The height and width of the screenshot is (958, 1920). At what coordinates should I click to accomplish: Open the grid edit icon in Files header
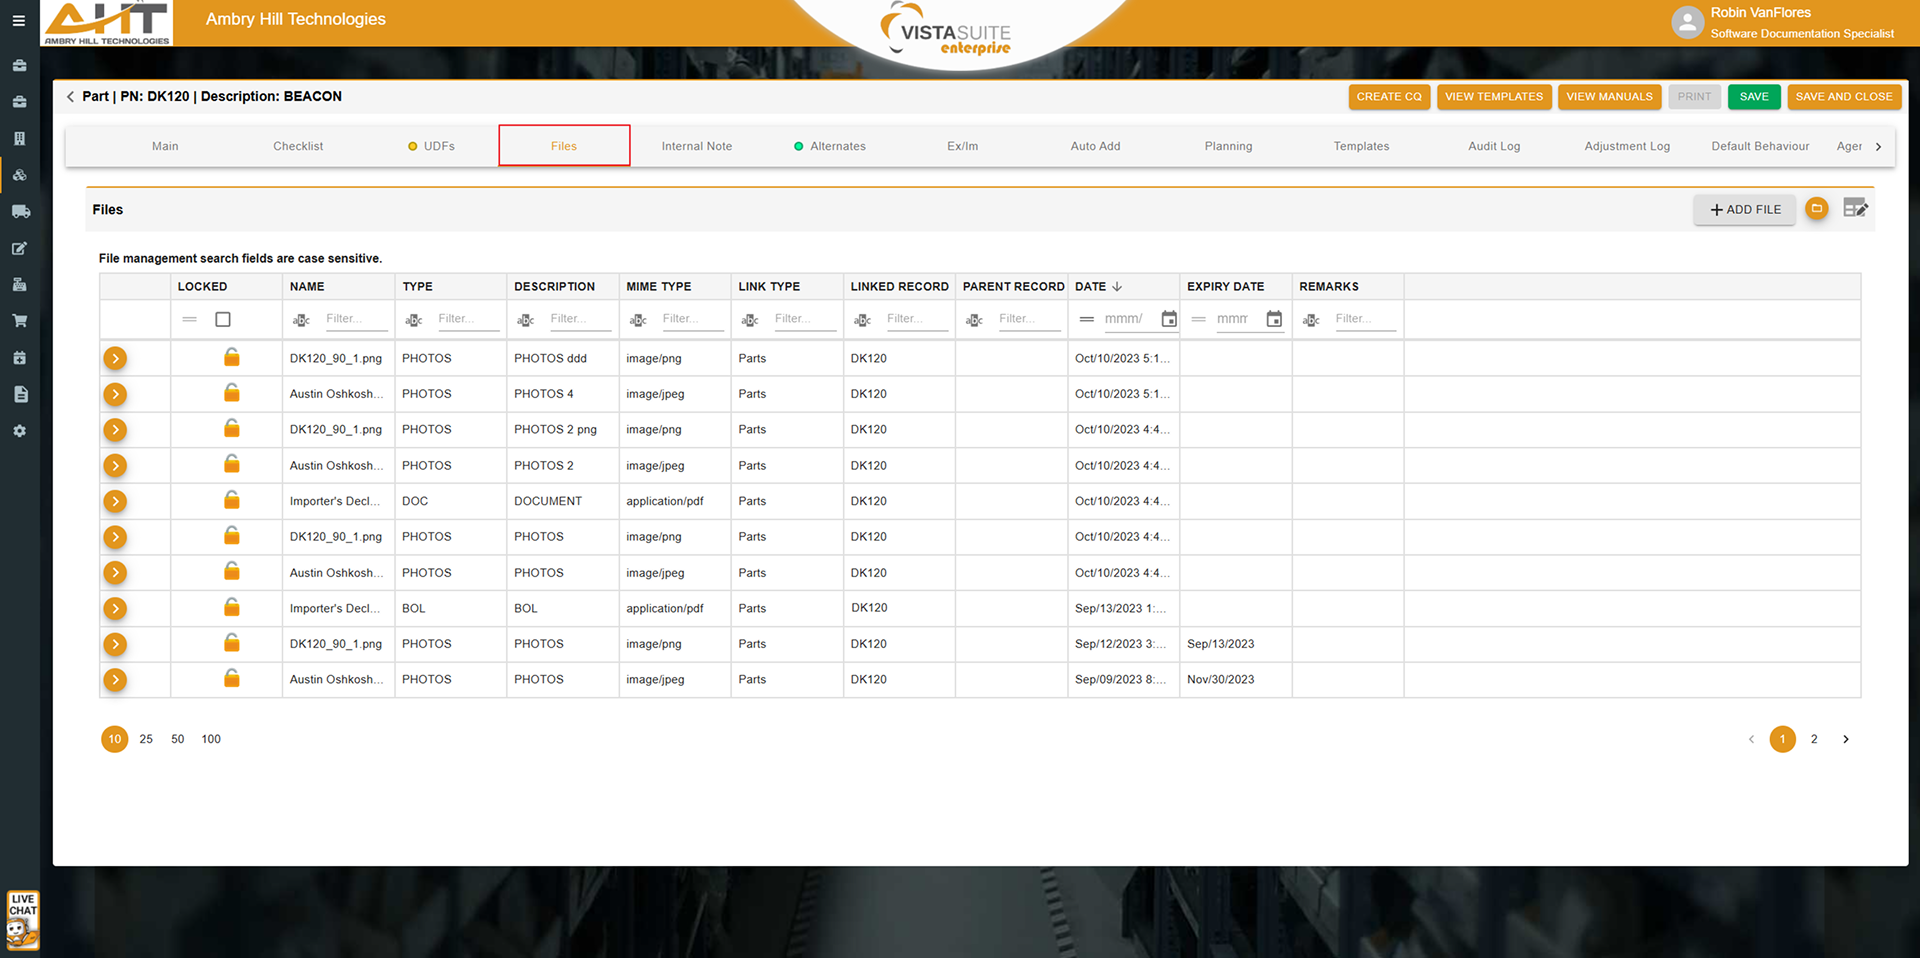(x=1855, y=208)
